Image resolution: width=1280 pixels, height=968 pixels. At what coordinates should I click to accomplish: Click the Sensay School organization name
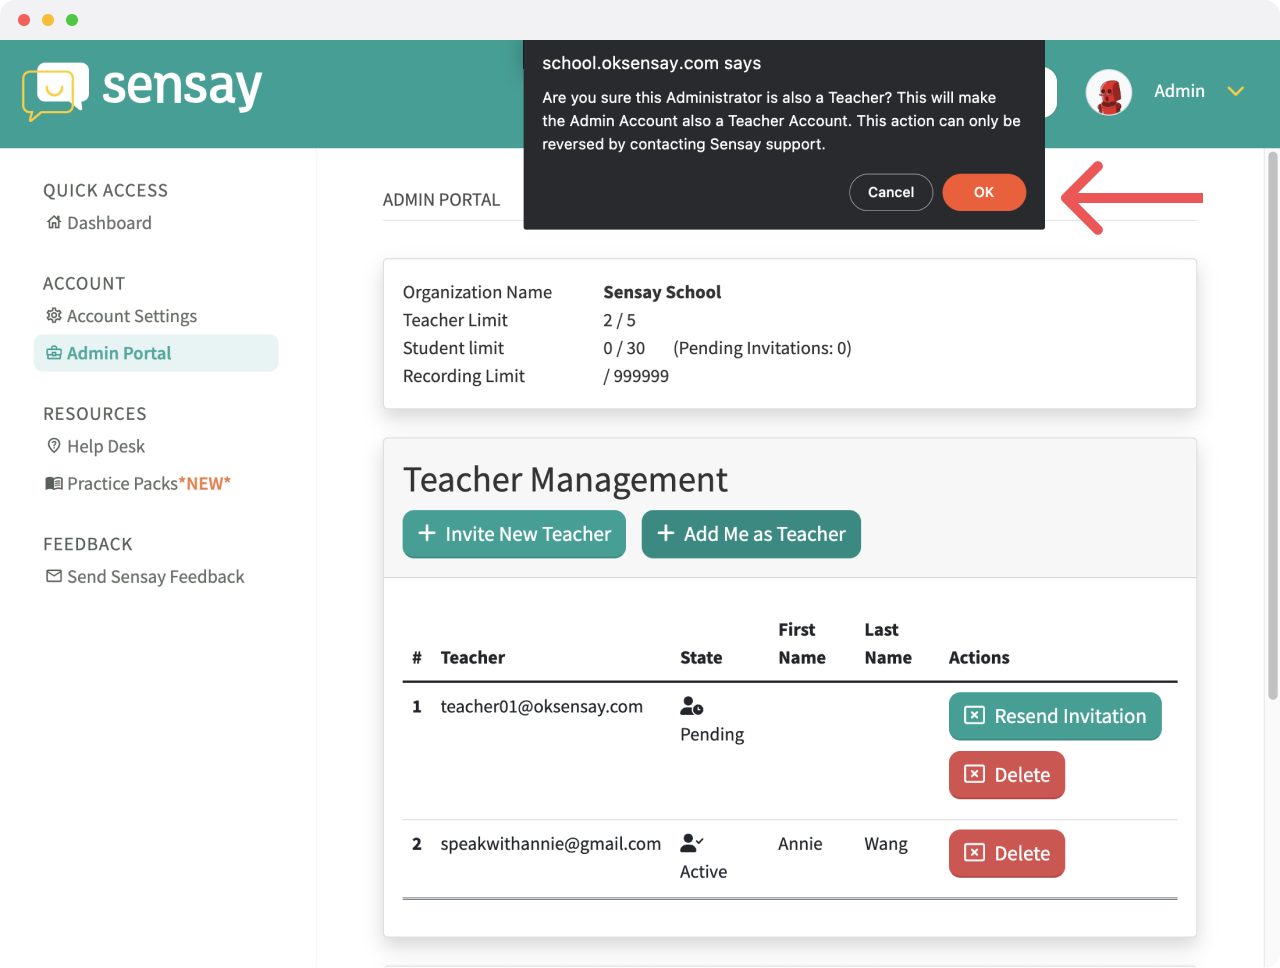(x=662, y=292)
